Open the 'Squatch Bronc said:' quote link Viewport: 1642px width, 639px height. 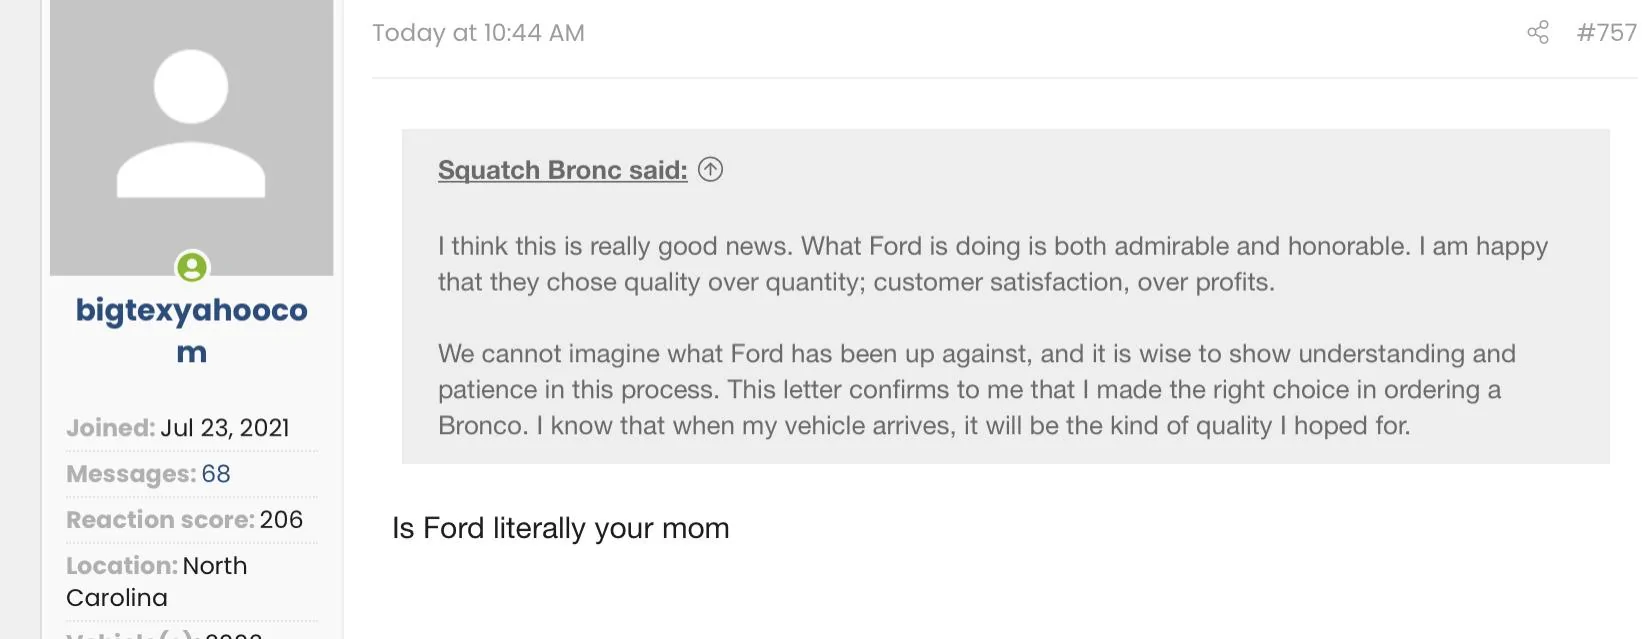click(x=562, y=170)
